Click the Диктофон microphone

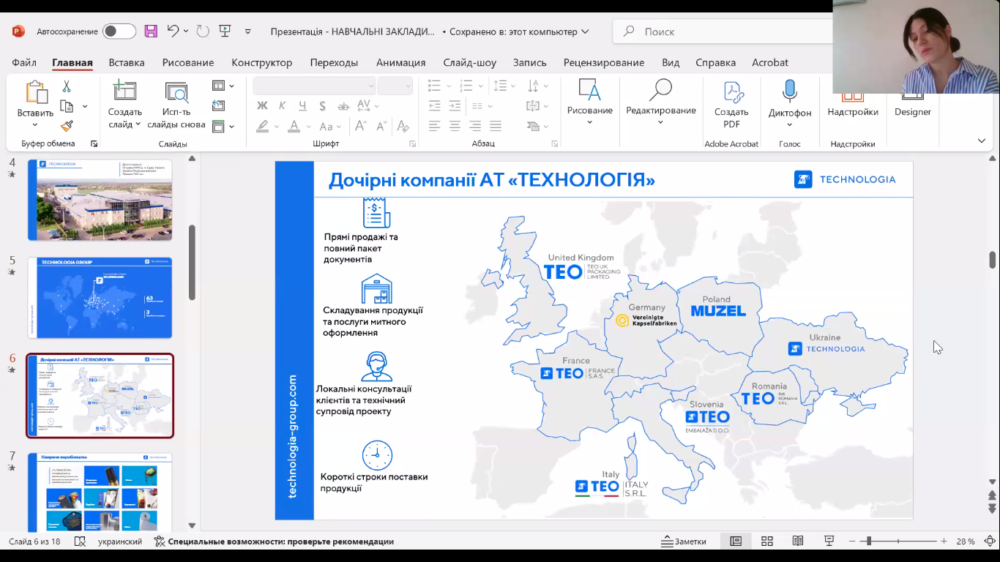coord(790,103)
